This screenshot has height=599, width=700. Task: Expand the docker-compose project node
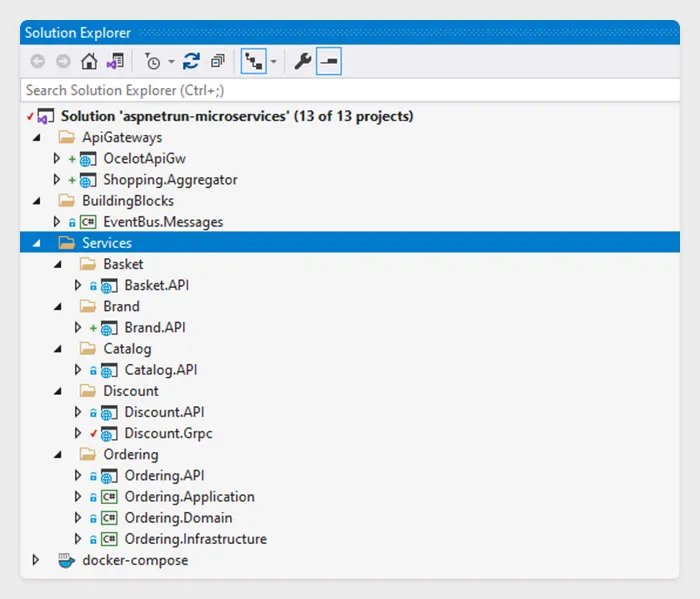coord(37,560)
